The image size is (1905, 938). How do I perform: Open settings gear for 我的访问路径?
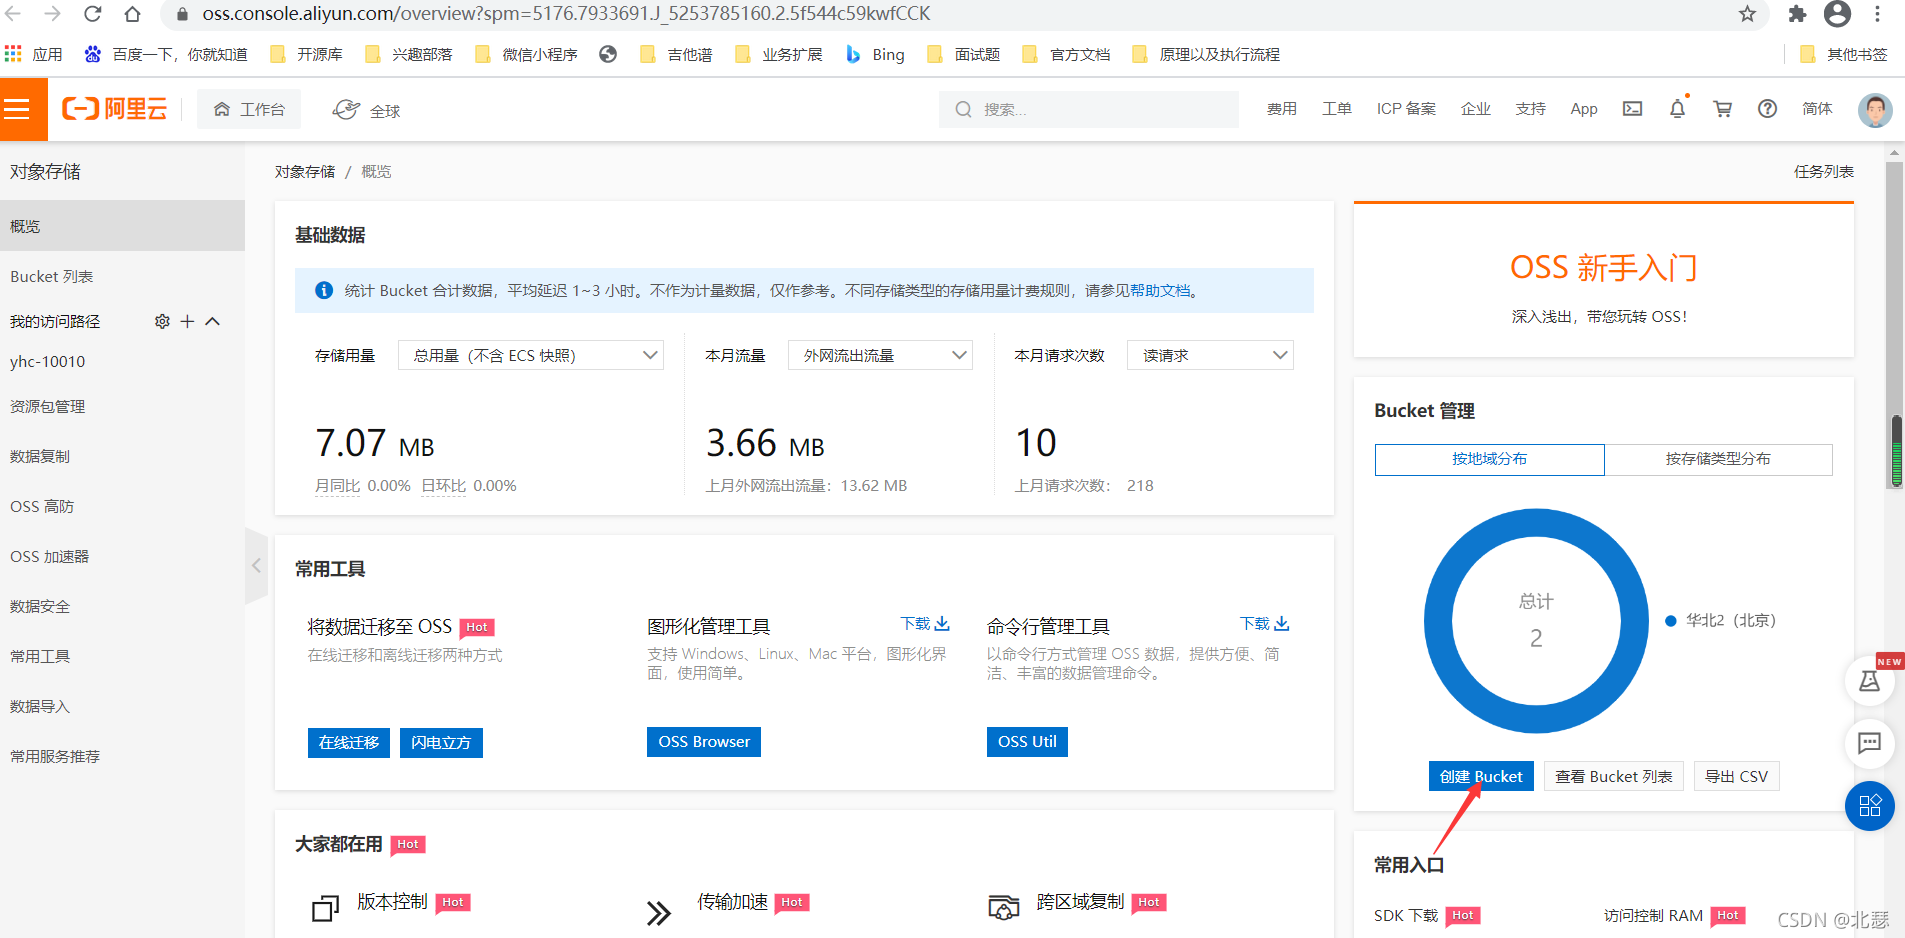click(162, 321)
